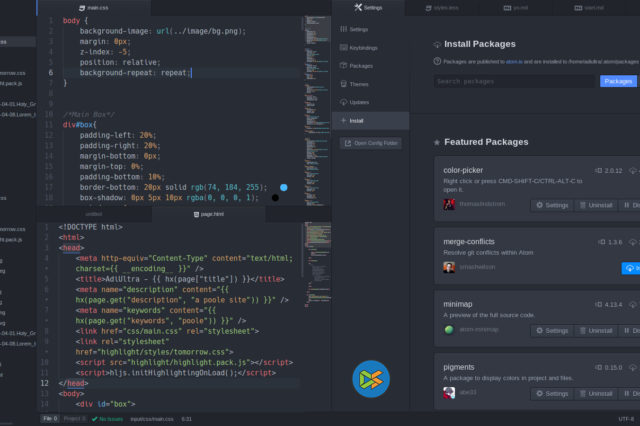The image size is (640, 426).
Task: Click the 6:21 cursor position indicator
Action: [187, 419]
